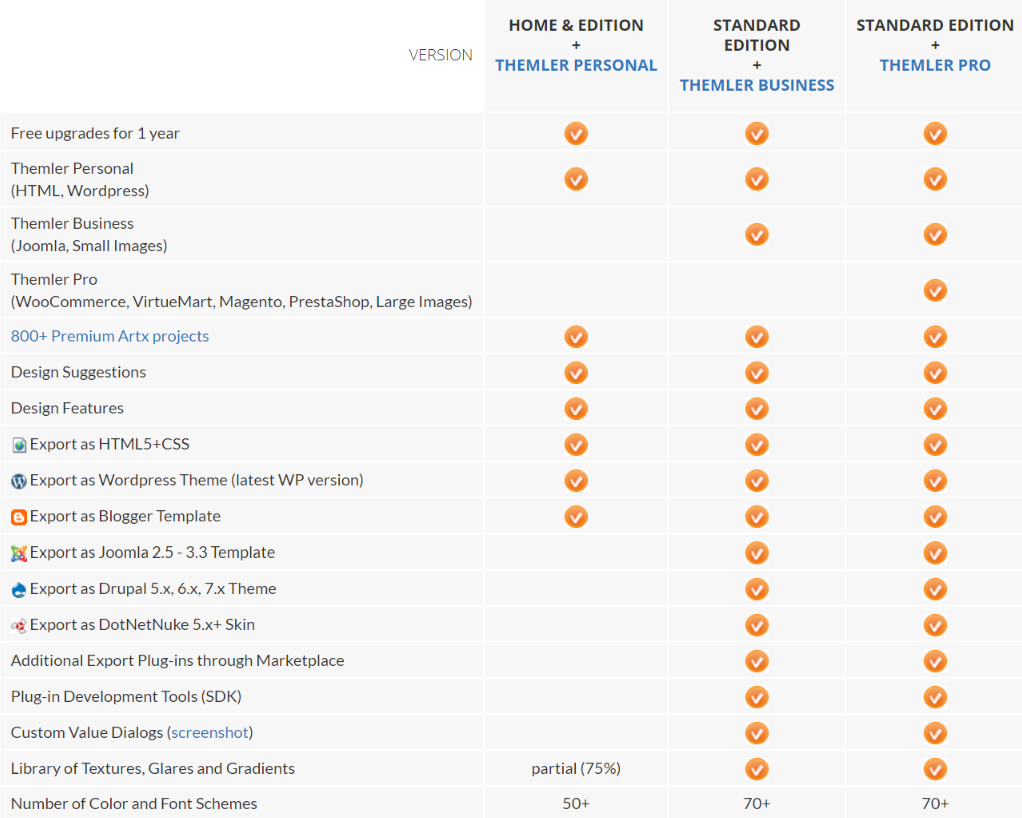Click the orange Blogger icon
Screen dimensions: 1022x818
19,517
